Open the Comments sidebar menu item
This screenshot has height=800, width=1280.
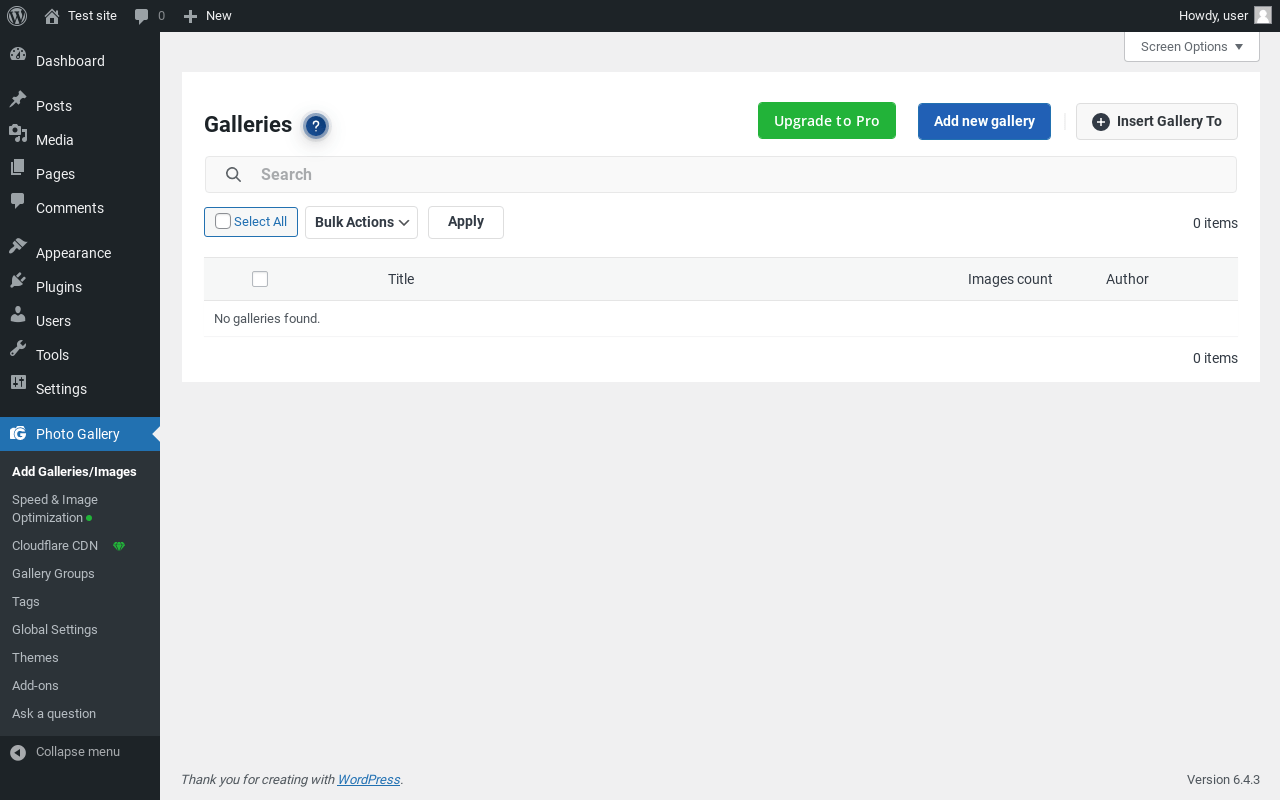(x=80, y=208)
